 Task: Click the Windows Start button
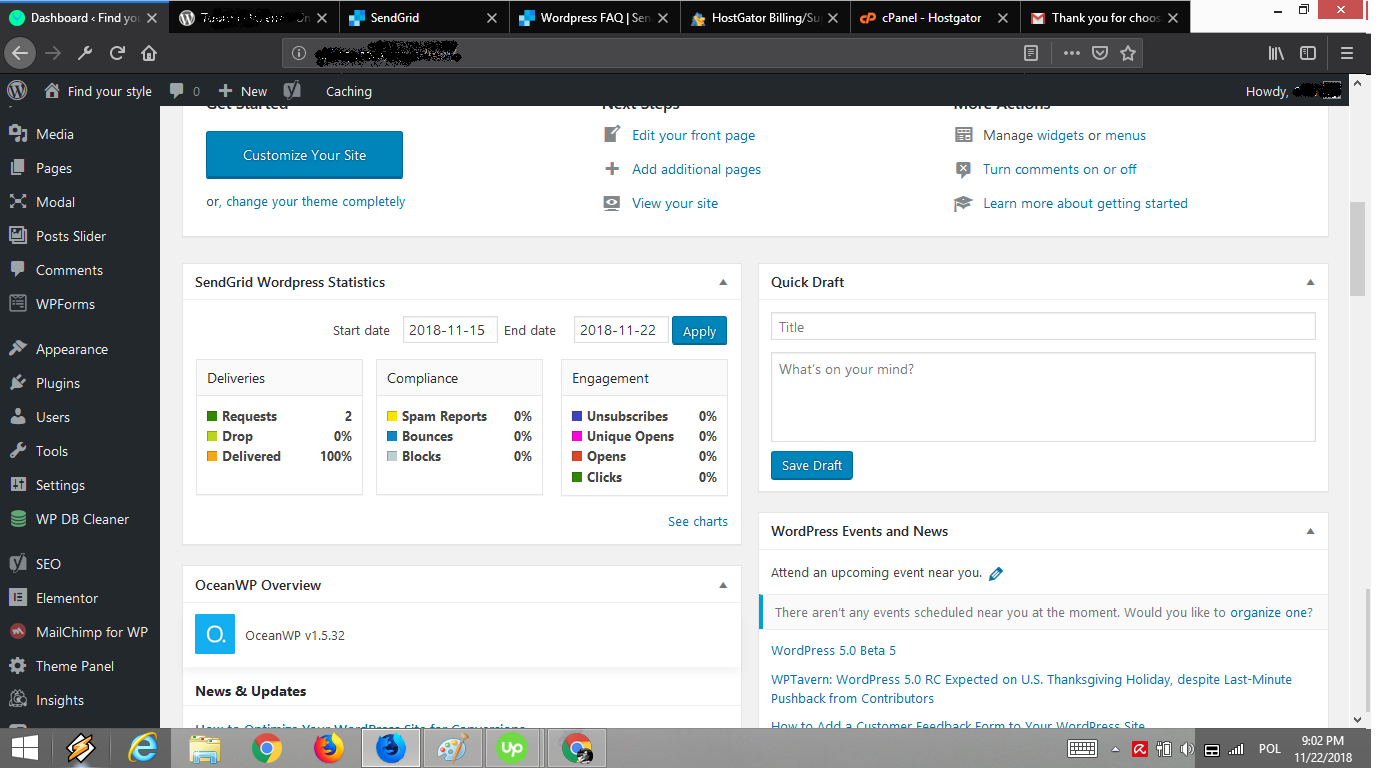pyautogui.click(x=25, y=748)
